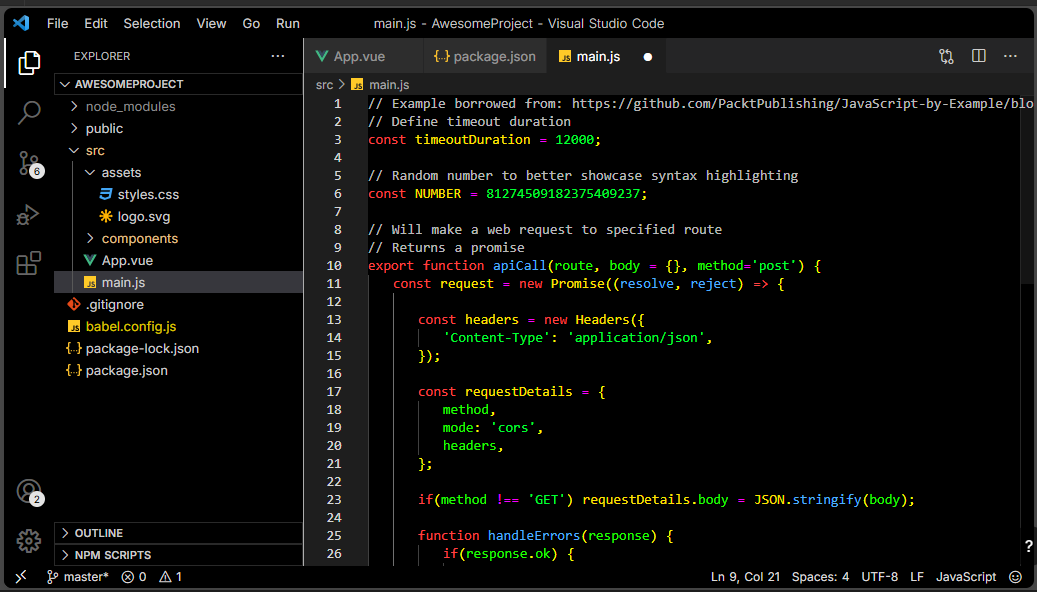Open the File menu
Viewport: 1037px width, 592px height.
coord(58,23)
